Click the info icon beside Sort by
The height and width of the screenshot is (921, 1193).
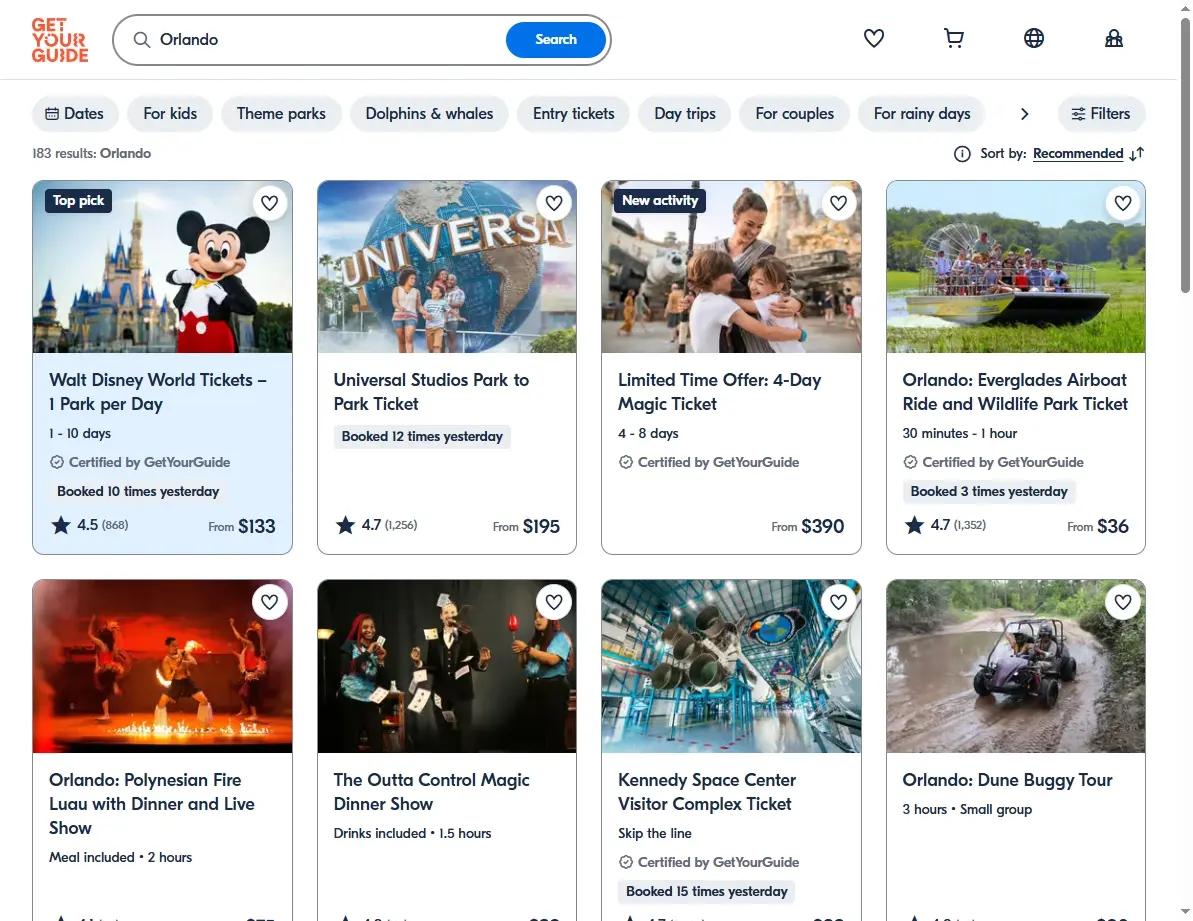click(962, 154)
